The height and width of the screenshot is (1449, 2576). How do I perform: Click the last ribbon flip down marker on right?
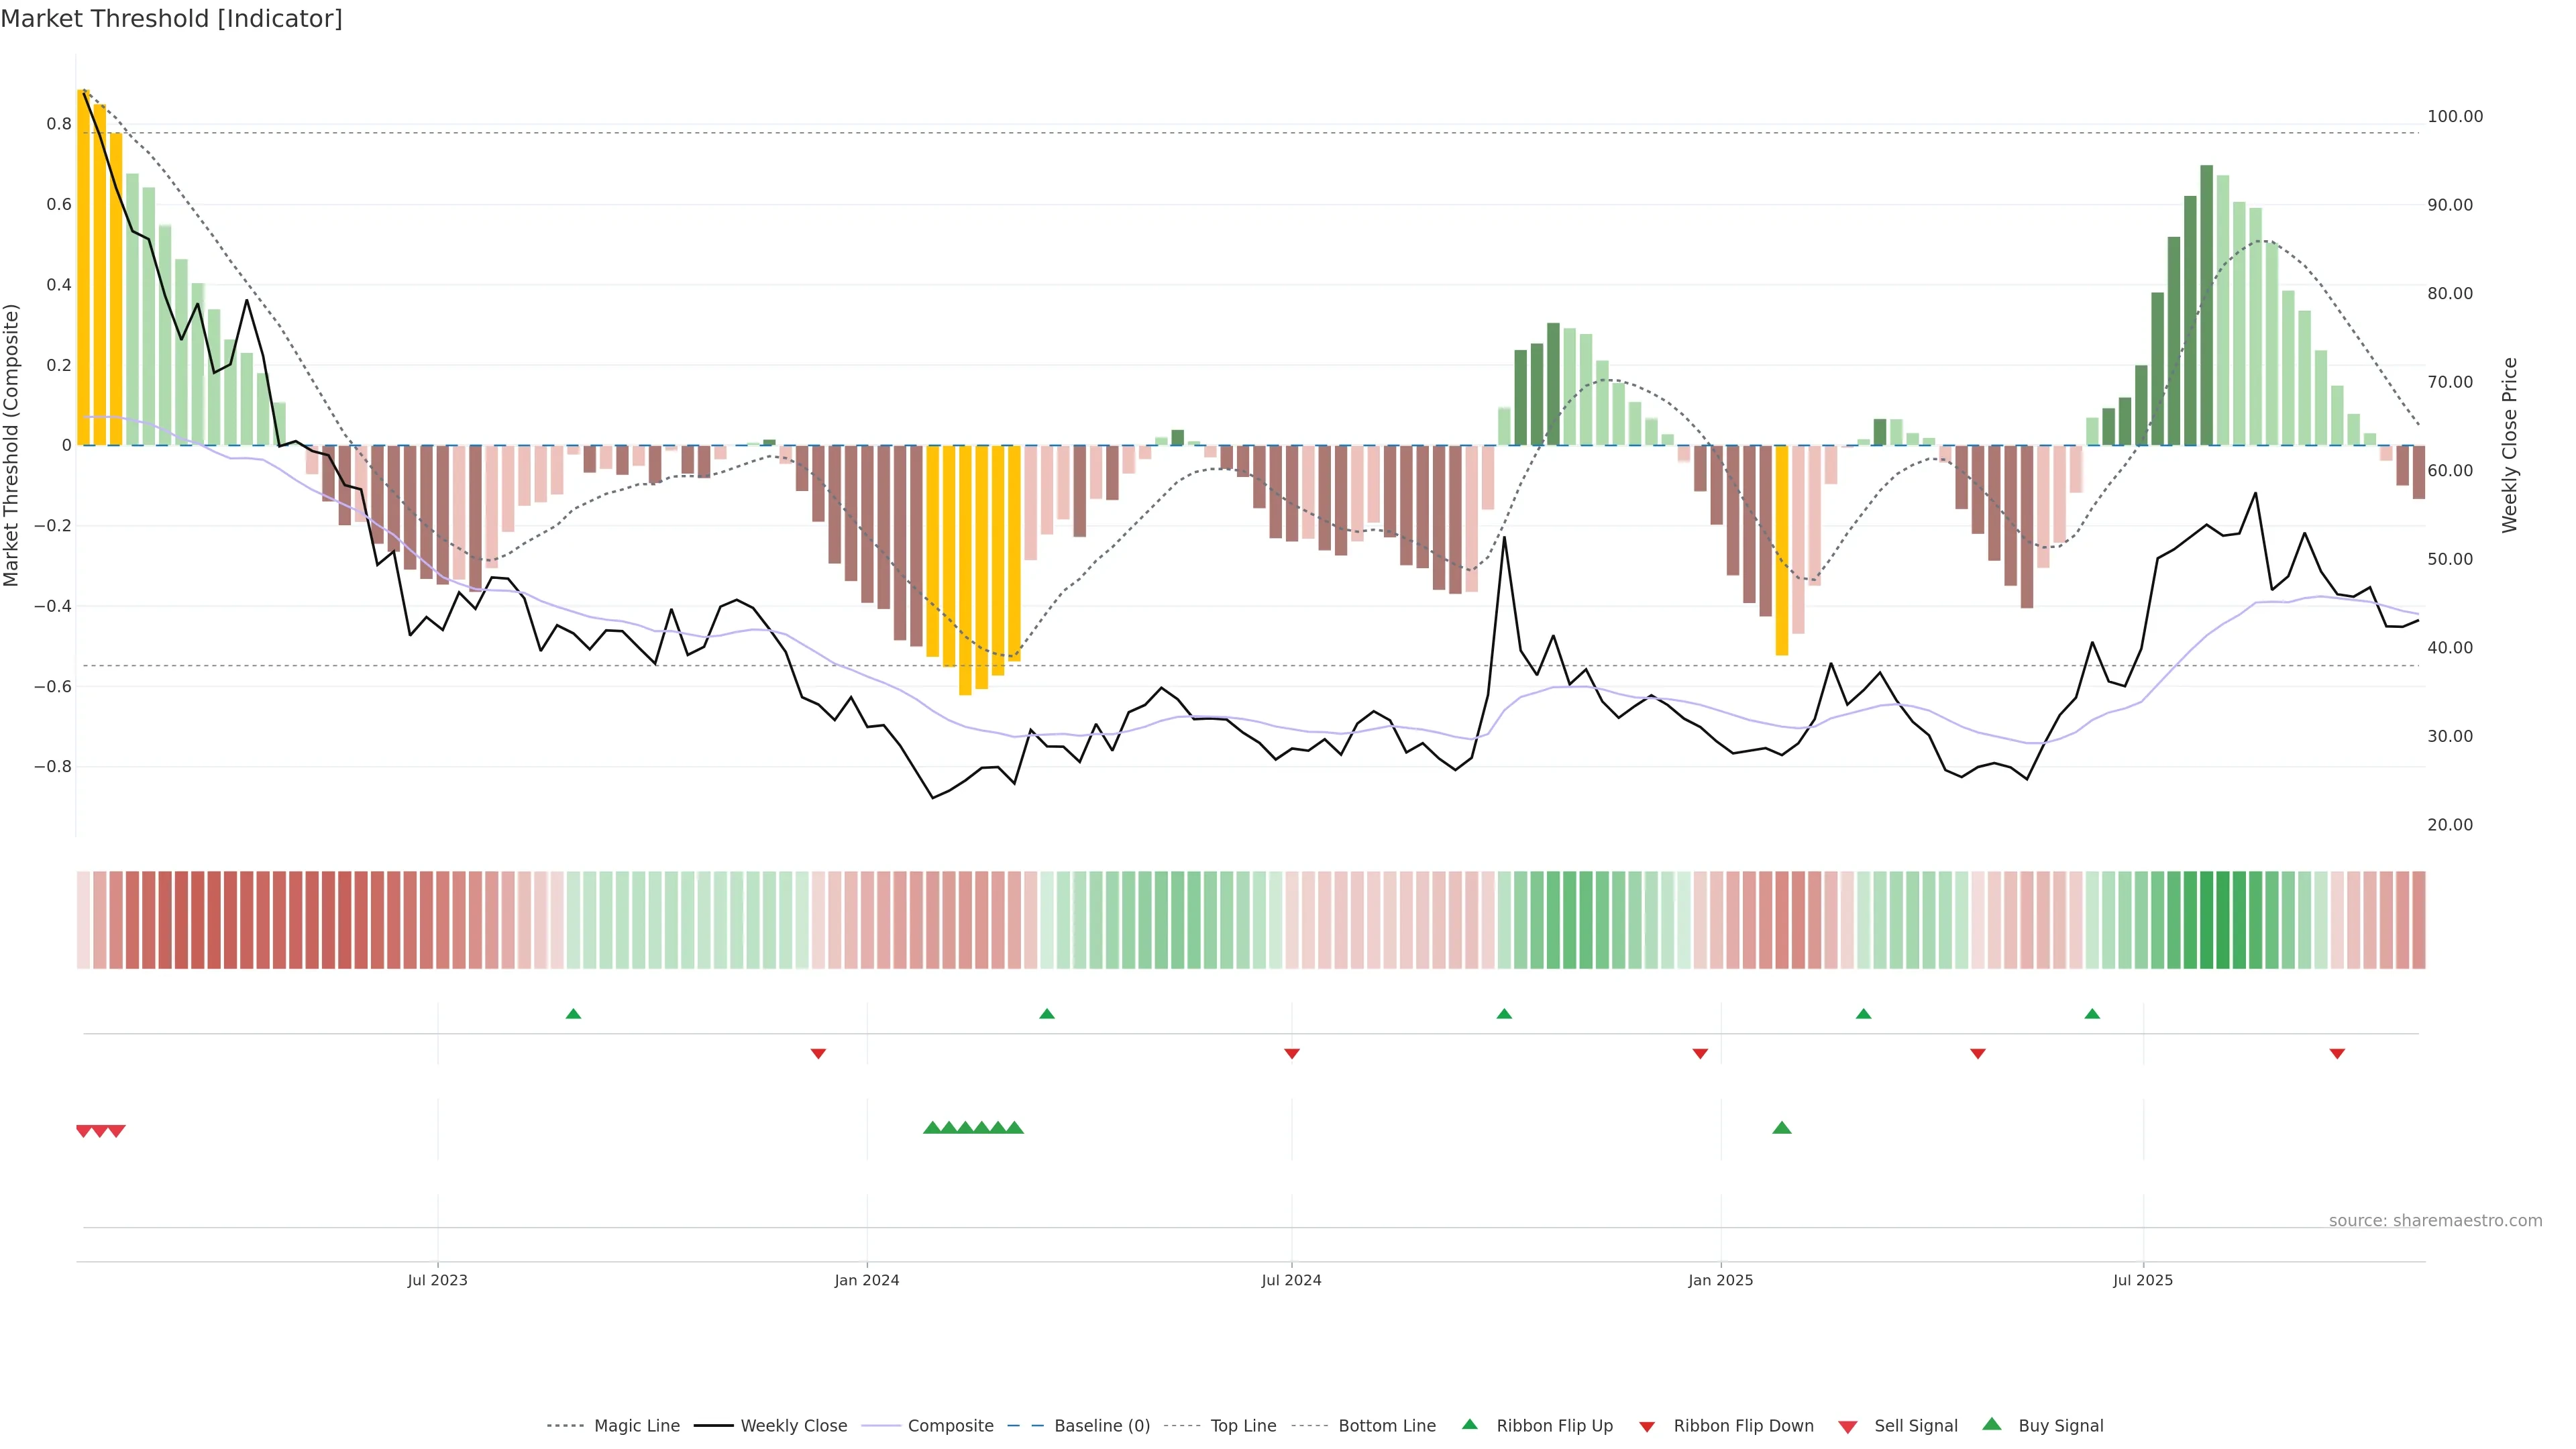coord(2337,1053)
